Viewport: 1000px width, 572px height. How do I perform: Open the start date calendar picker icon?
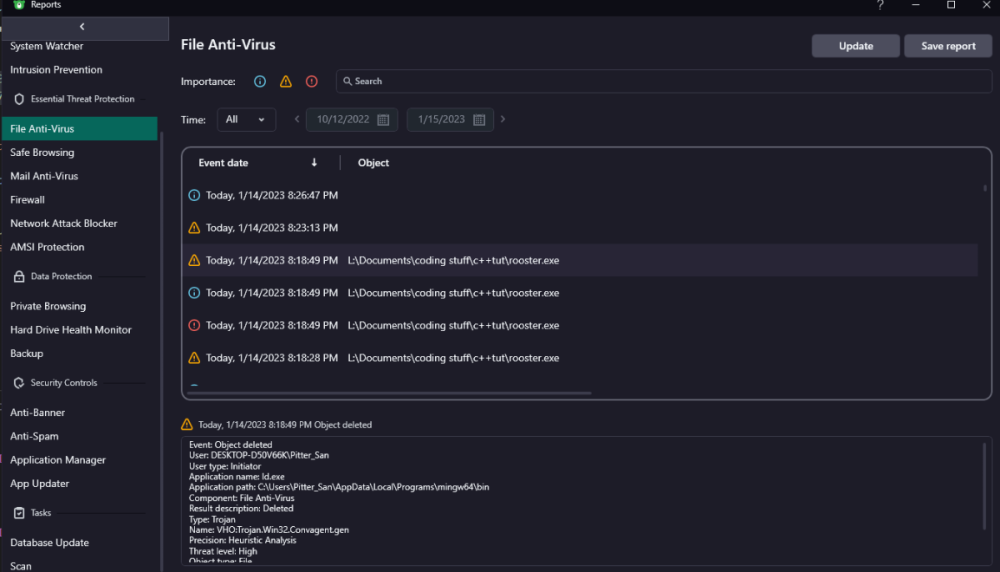[x=385, y=120]
